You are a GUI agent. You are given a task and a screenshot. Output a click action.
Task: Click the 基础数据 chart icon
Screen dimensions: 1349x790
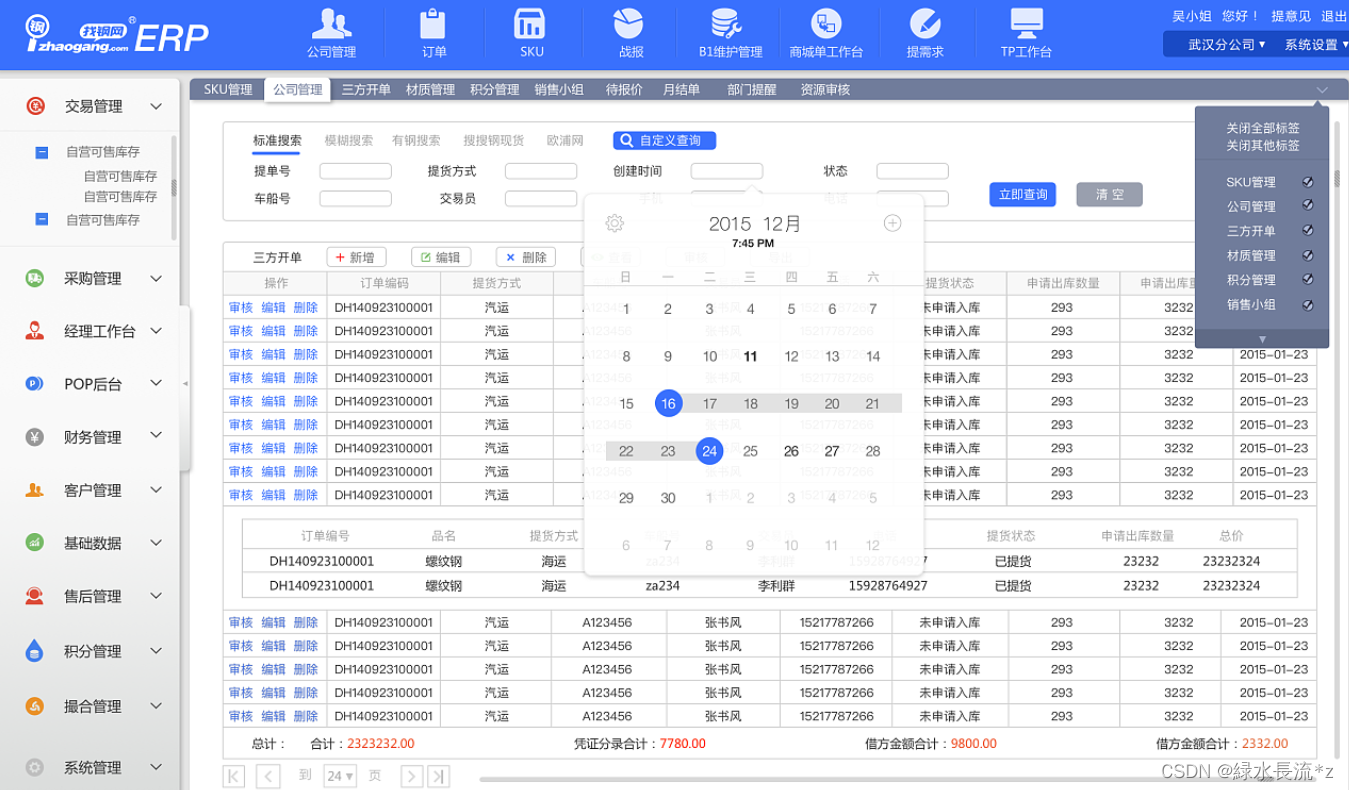(x=35, y=542)
